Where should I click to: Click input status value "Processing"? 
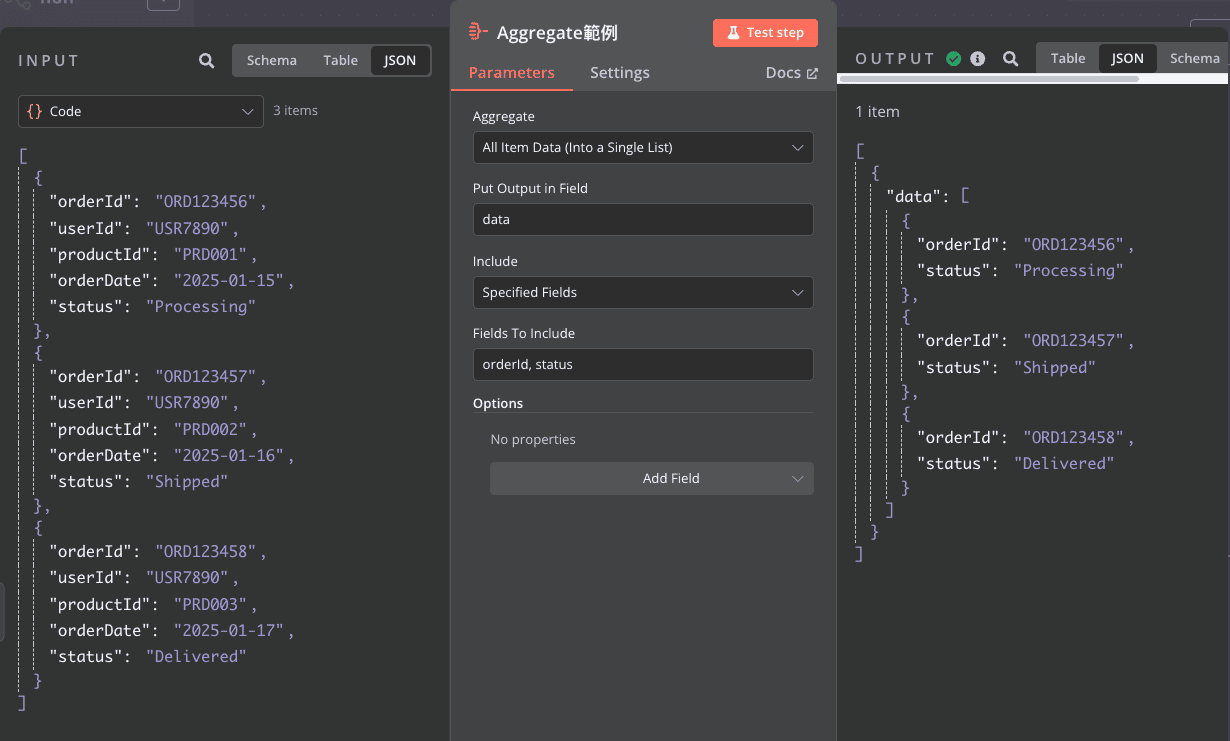(x=201, y=306)
